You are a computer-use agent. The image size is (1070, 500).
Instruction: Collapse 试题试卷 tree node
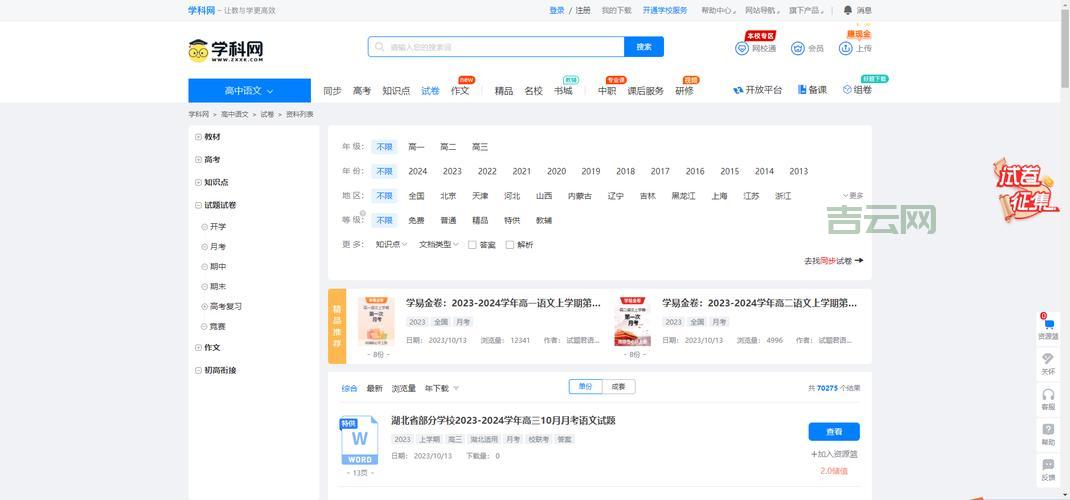[199, 205]
